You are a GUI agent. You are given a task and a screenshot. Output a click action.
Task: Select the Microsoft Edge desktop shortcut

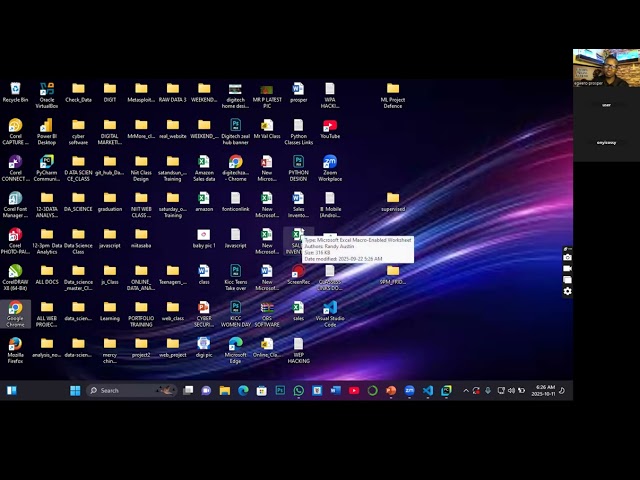pos(235,345)
